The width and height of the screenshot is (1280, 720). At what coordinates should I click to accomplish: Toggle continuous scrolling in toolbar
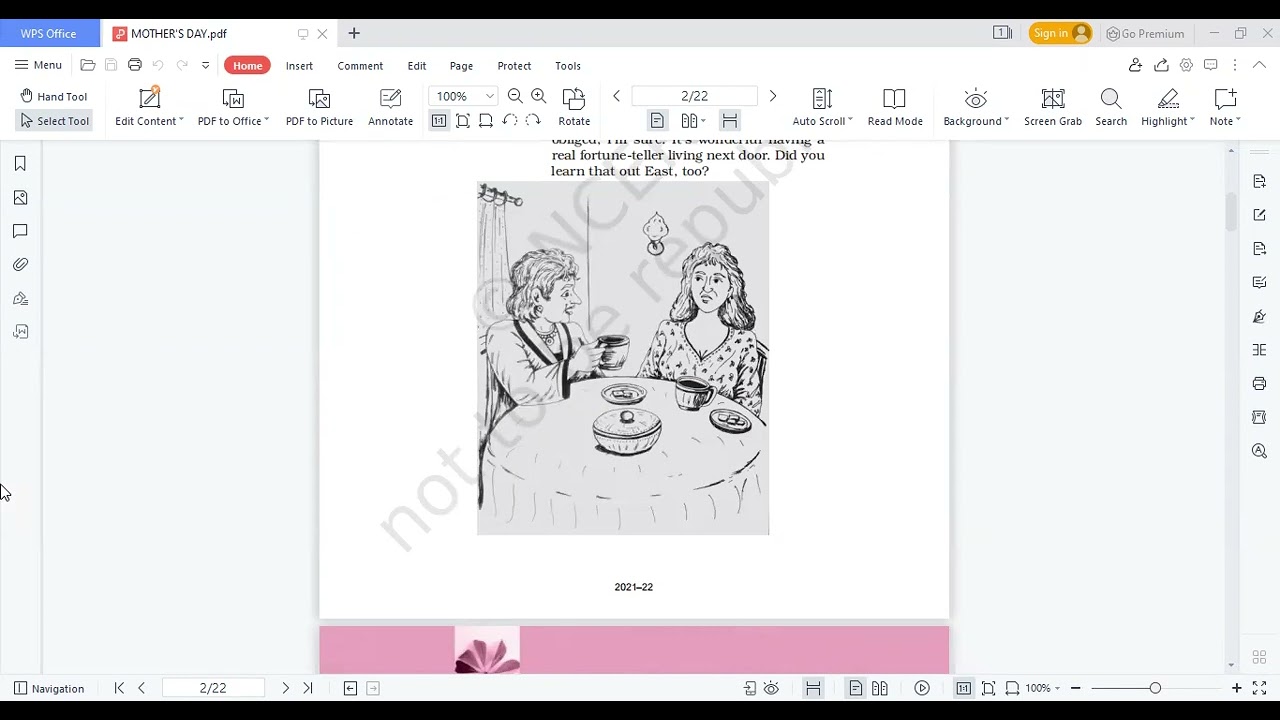tap(730, 121)
